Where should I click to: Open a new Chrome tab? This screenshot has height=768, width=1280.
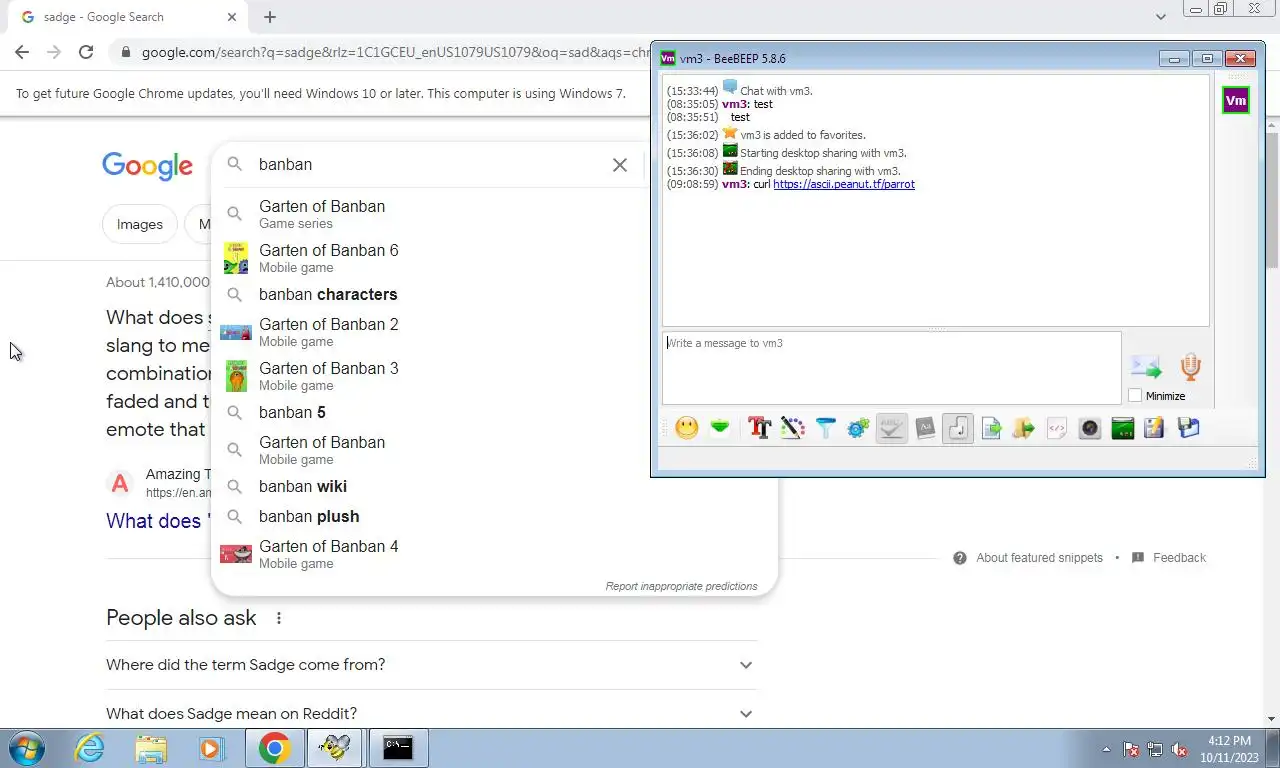click(270, 17)
